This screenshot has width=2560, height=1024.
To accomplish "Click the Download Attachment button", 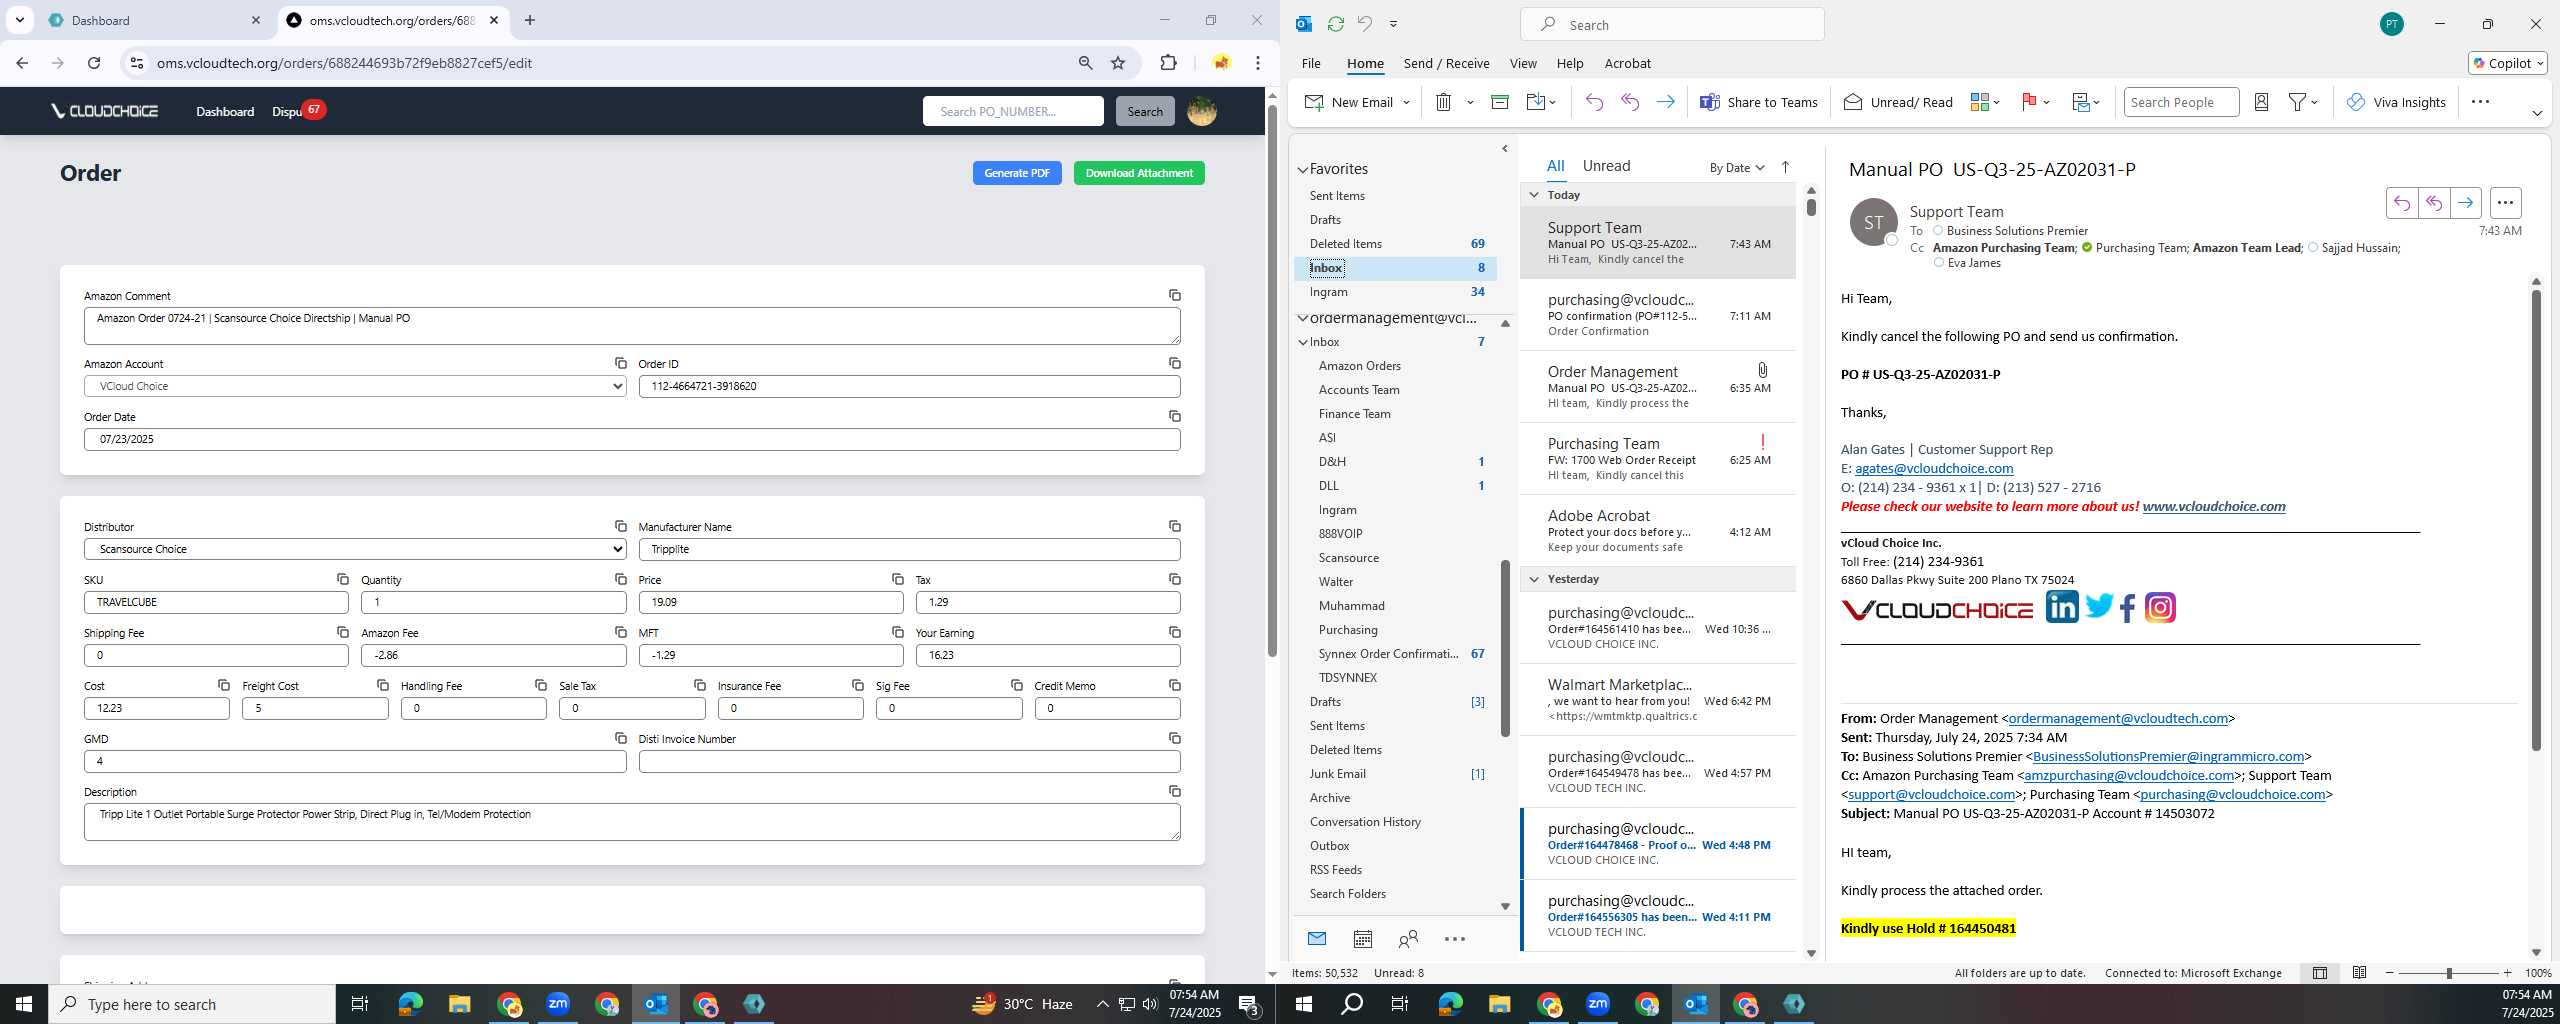I will point(1139,173).
